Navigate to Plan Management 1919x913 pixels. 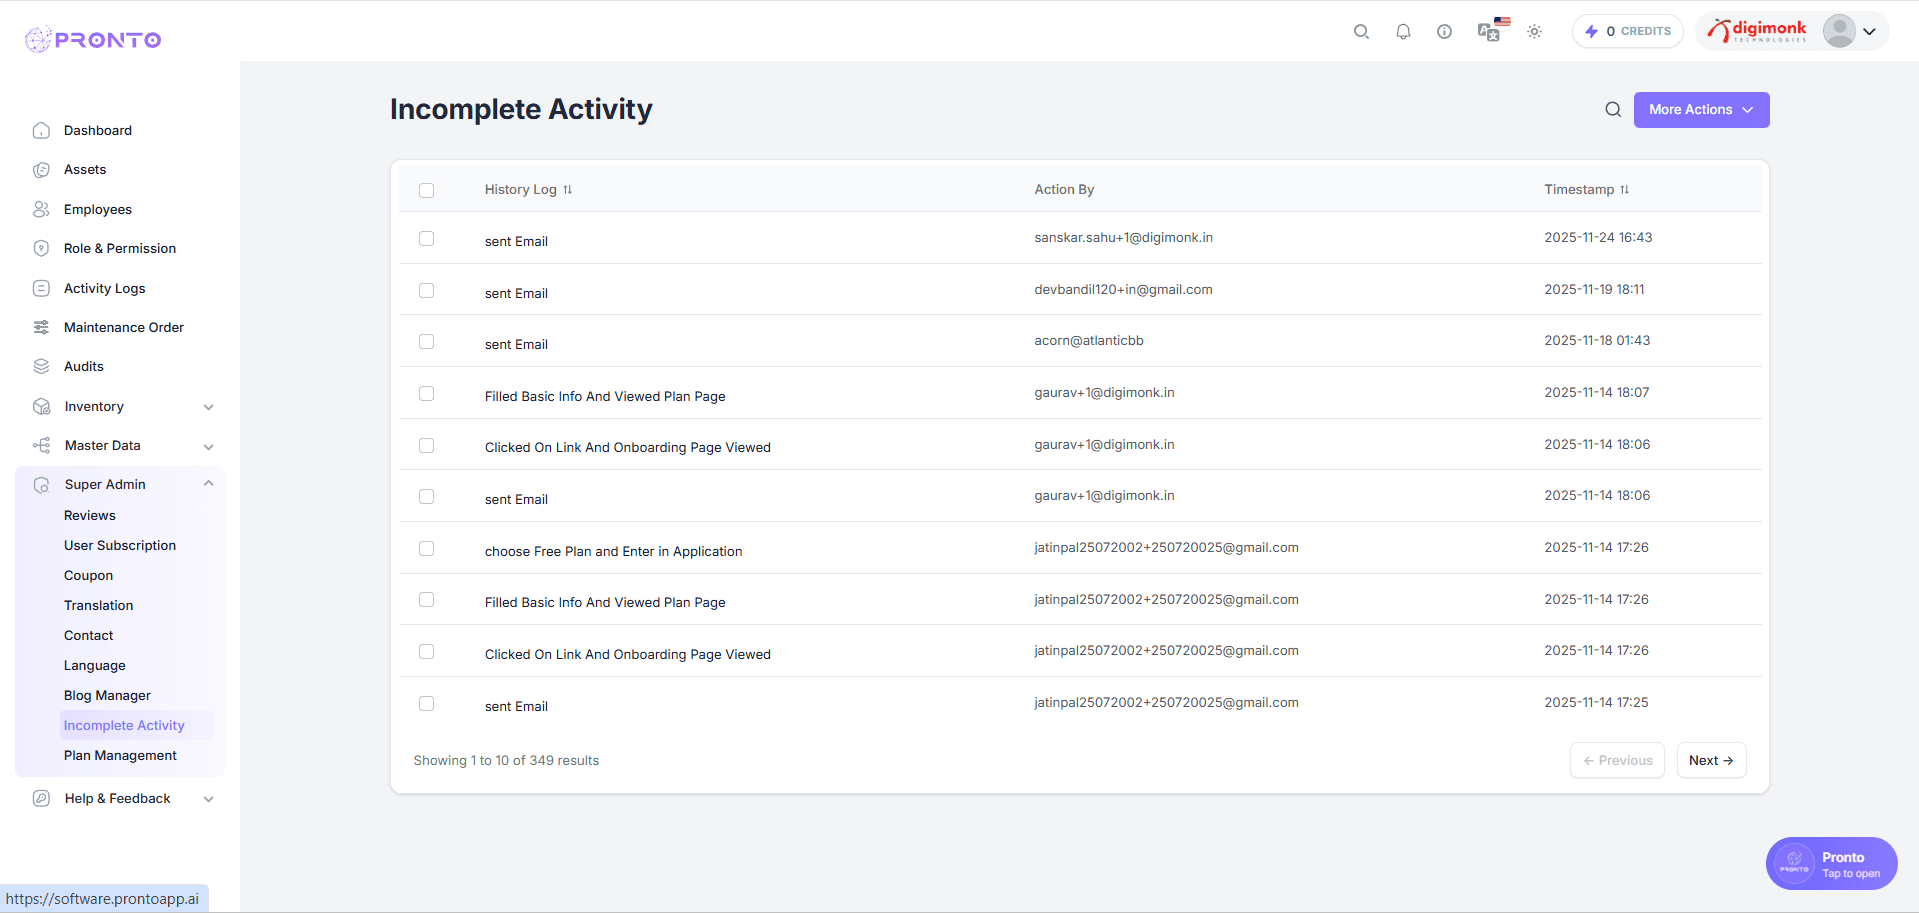[x=119, y=755]
